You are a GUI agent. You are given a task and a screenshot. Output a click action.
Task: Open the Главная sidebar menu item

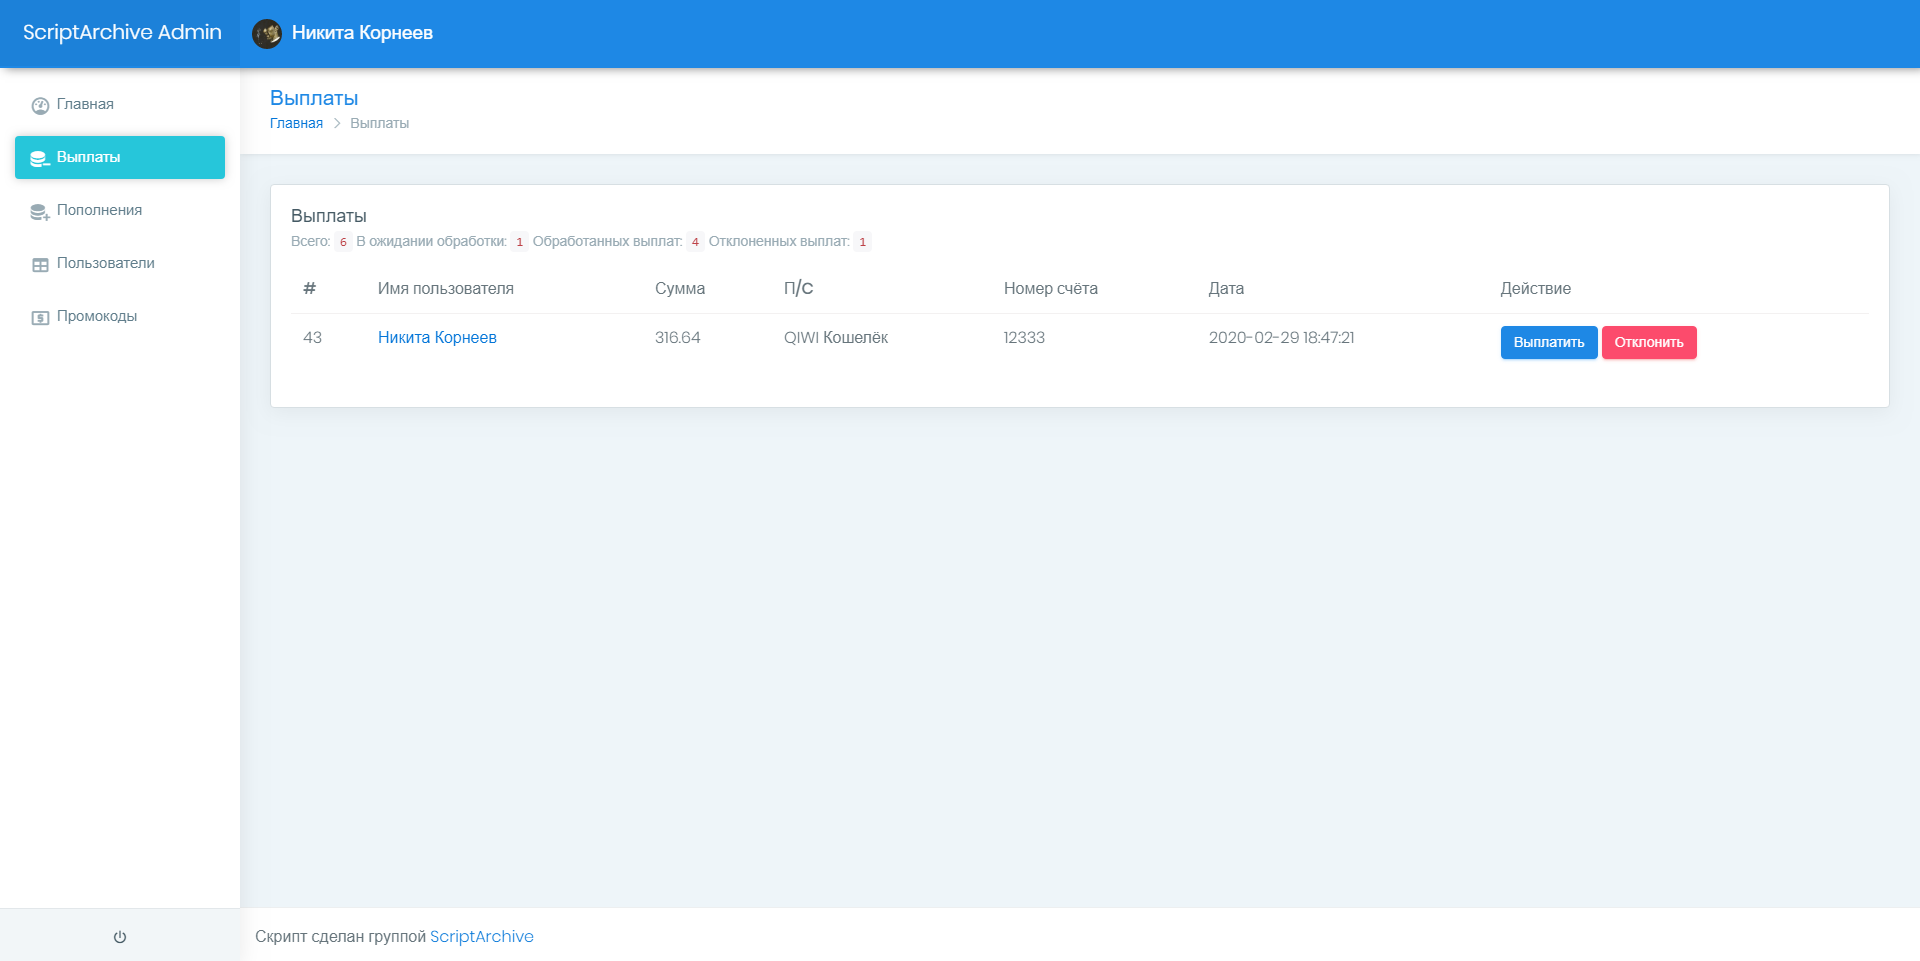click(85, 104)
